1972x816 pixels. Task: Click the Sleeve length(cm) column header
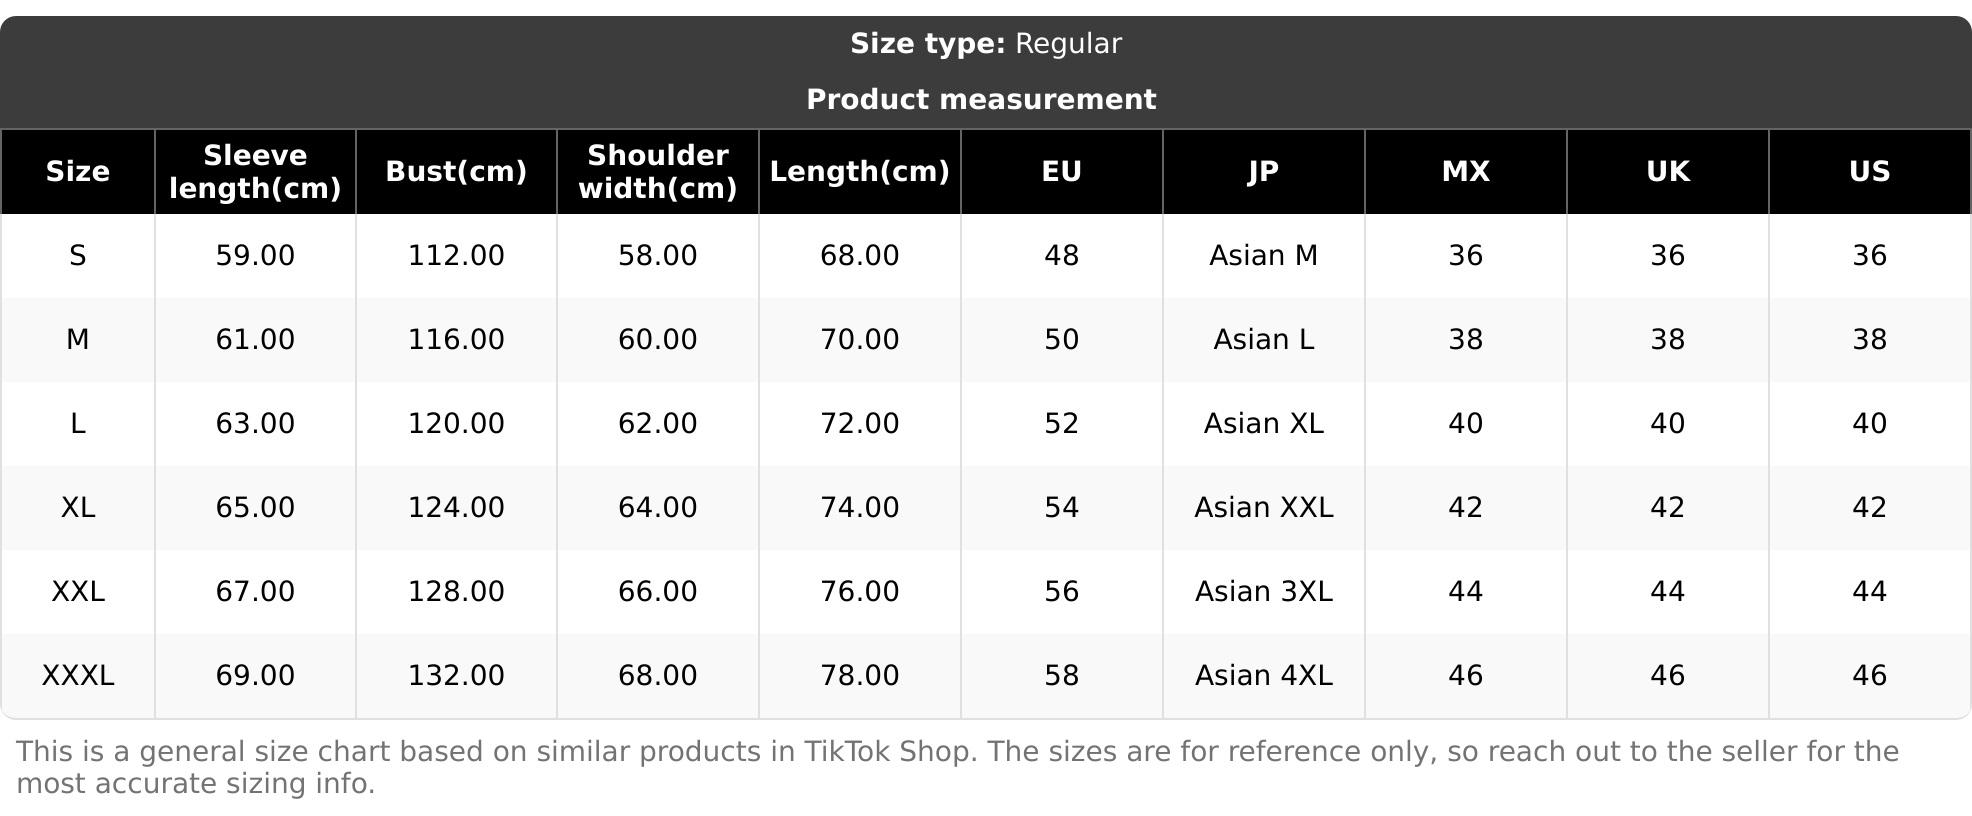(255, 172)
